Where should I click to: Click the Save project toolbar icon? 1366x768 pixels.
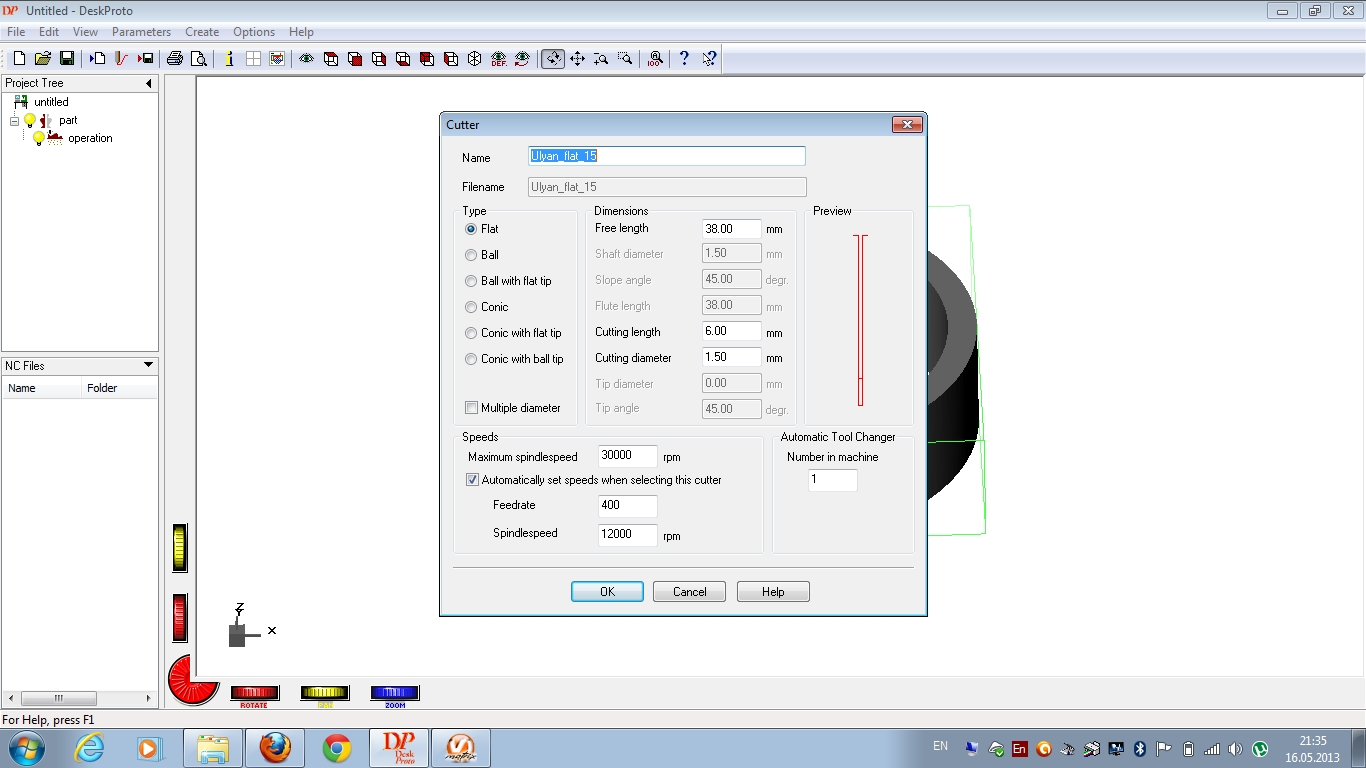point(67,59)
